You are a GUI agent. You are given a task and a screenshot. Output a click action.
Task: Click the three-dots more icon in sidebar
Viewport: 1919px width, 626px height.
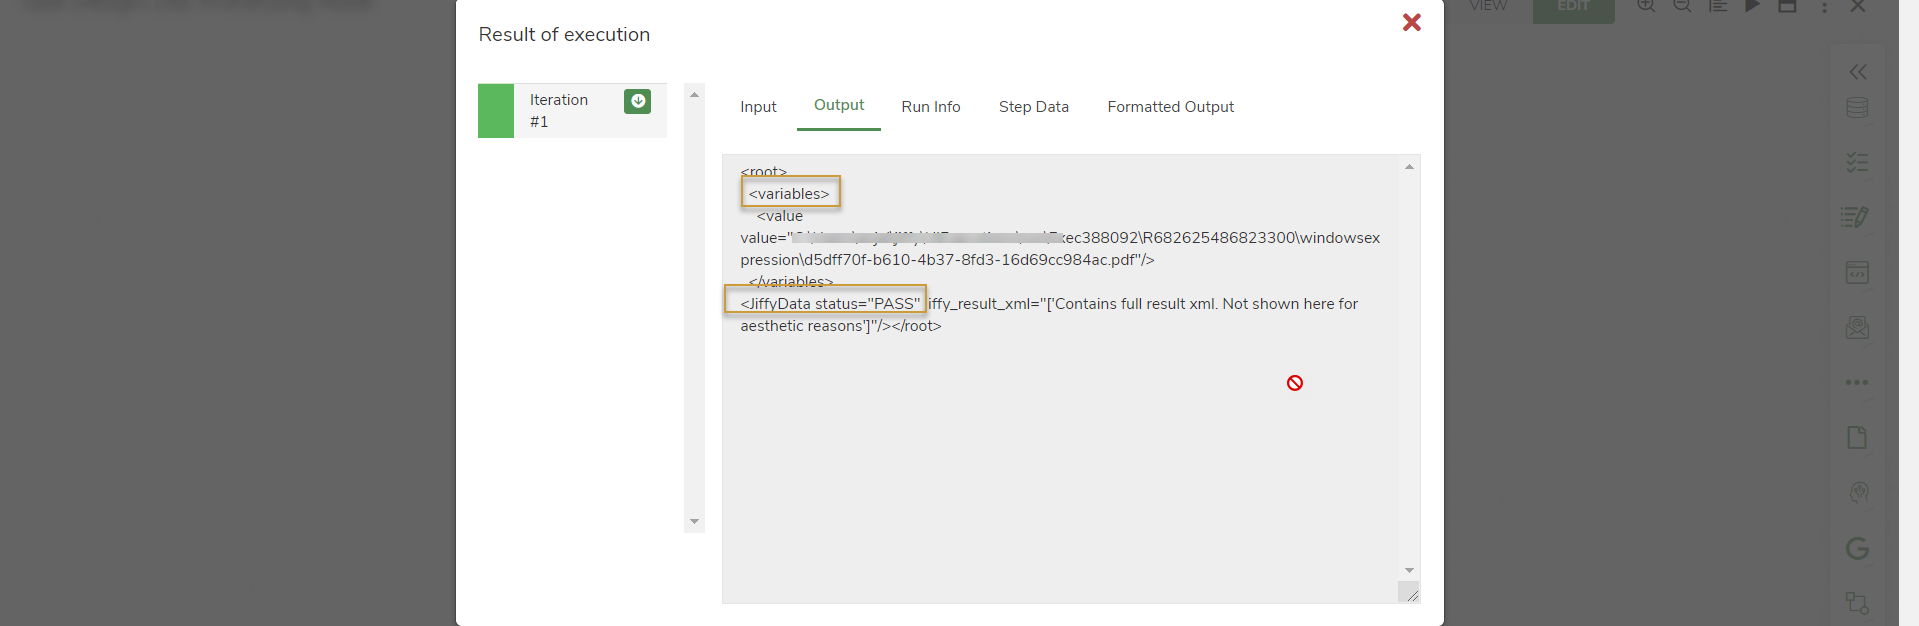(x=1857, y=382)
